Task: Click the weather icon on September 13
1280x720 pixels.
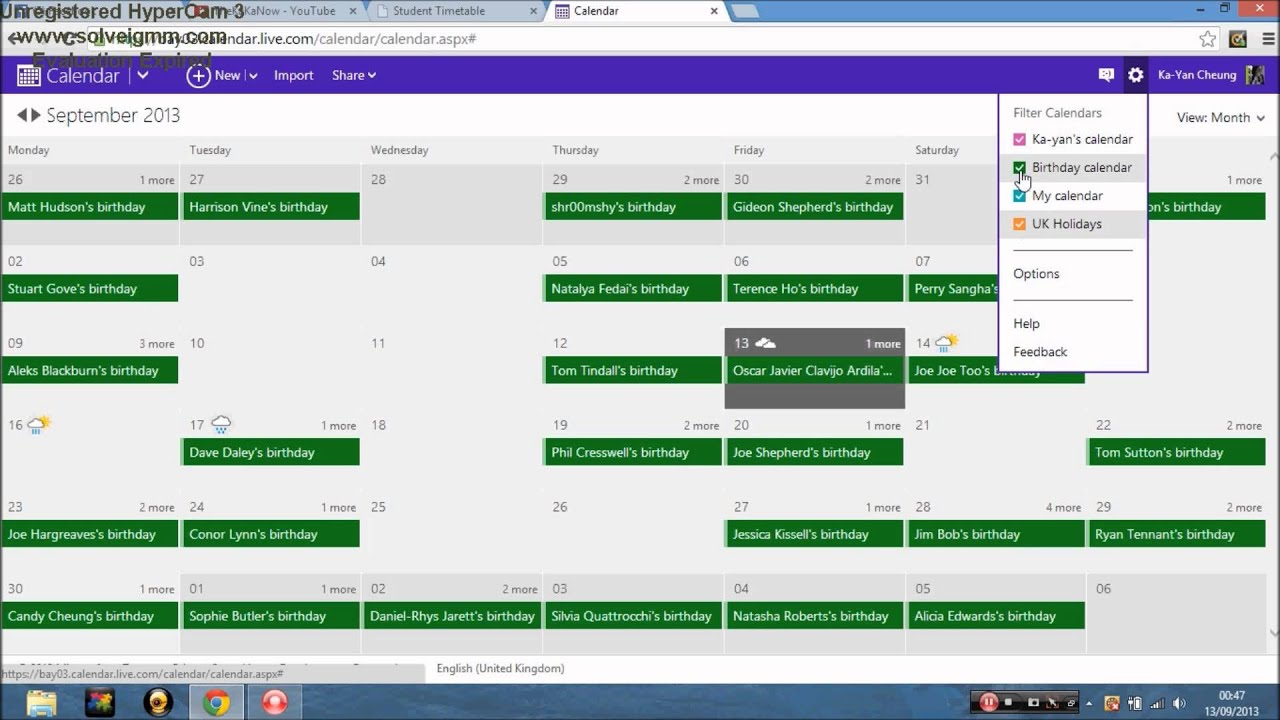Action: [764, 341]
